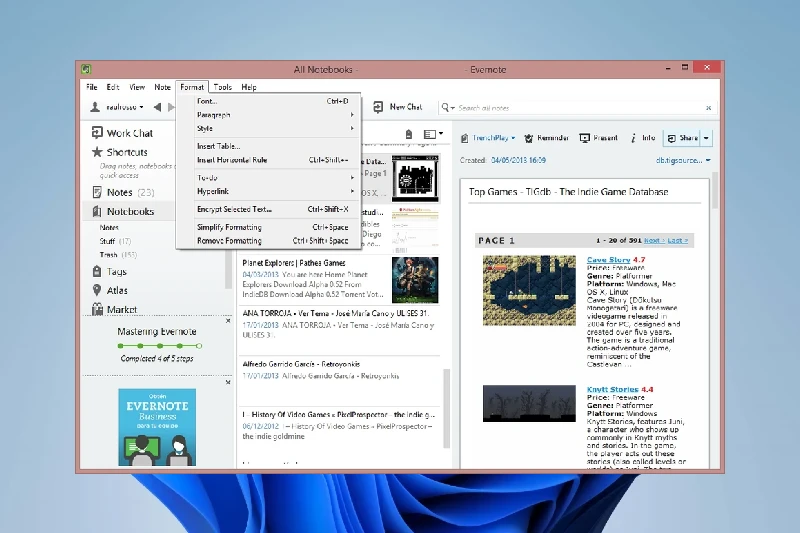This screenshot has height=533, width=800.
Task: Open the Atlas map view
Action: (x=117, y=290)
